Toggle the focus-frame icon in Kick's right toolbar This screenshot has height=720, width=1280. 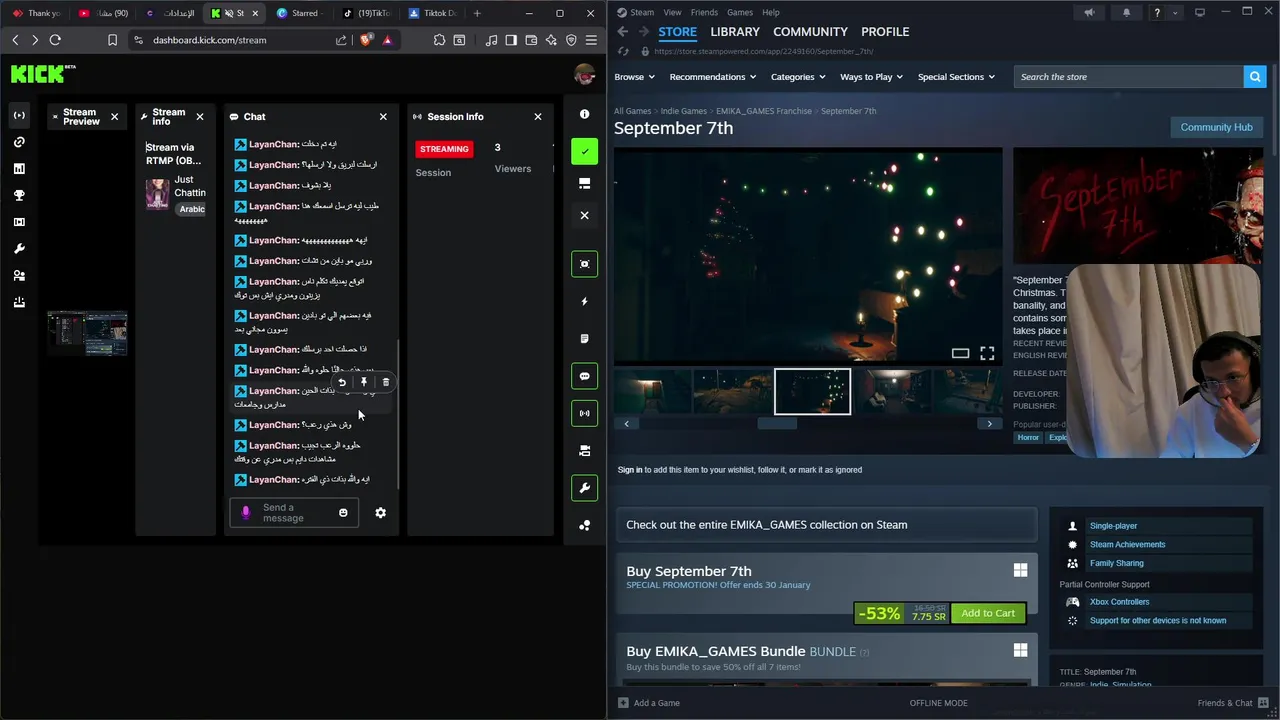585,264
